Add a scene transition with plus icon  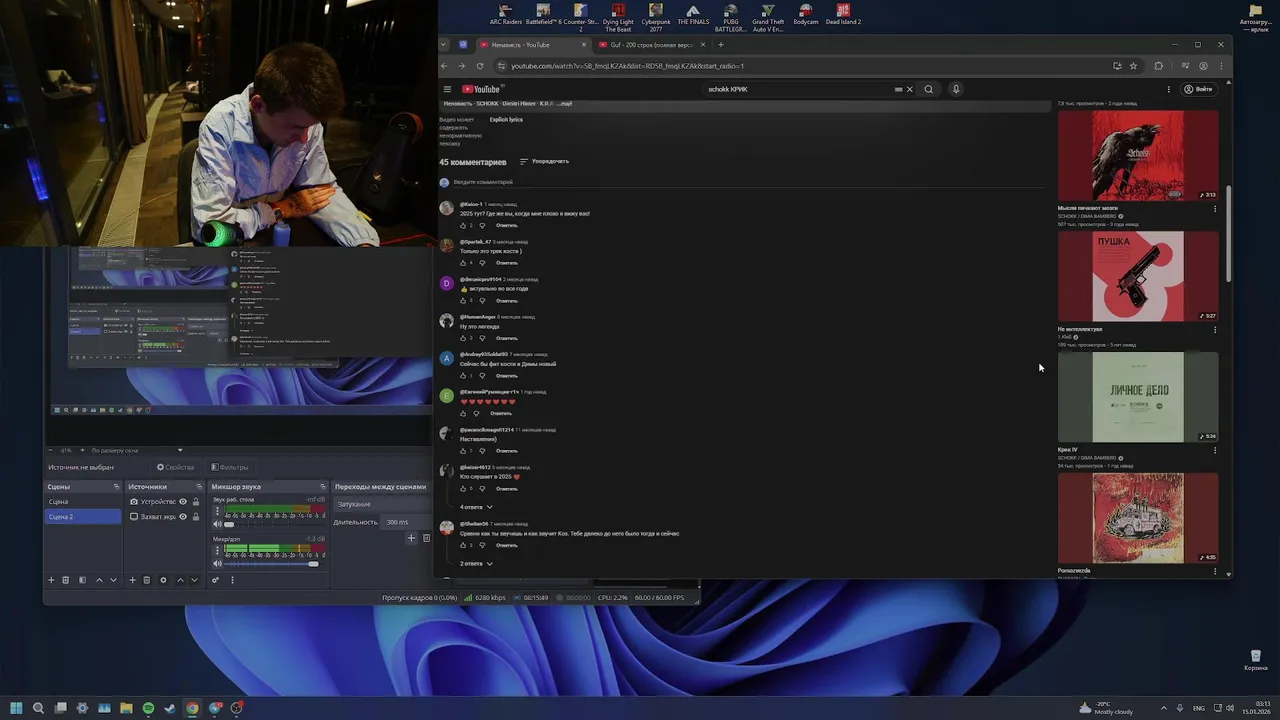tap(411, 538)
